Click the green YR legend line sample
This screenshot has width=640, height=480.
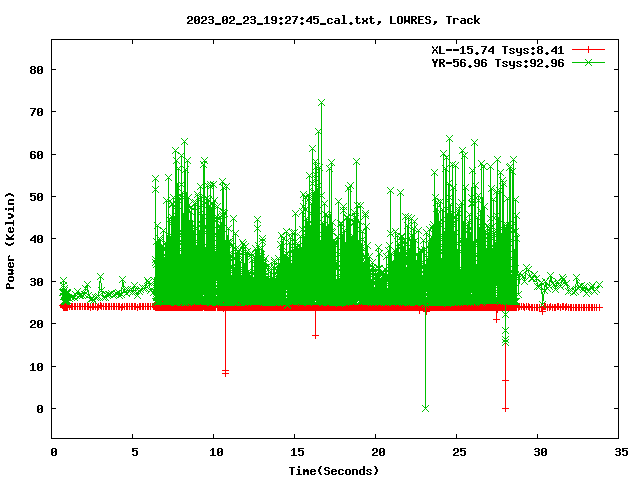click(x=588, y=62)
